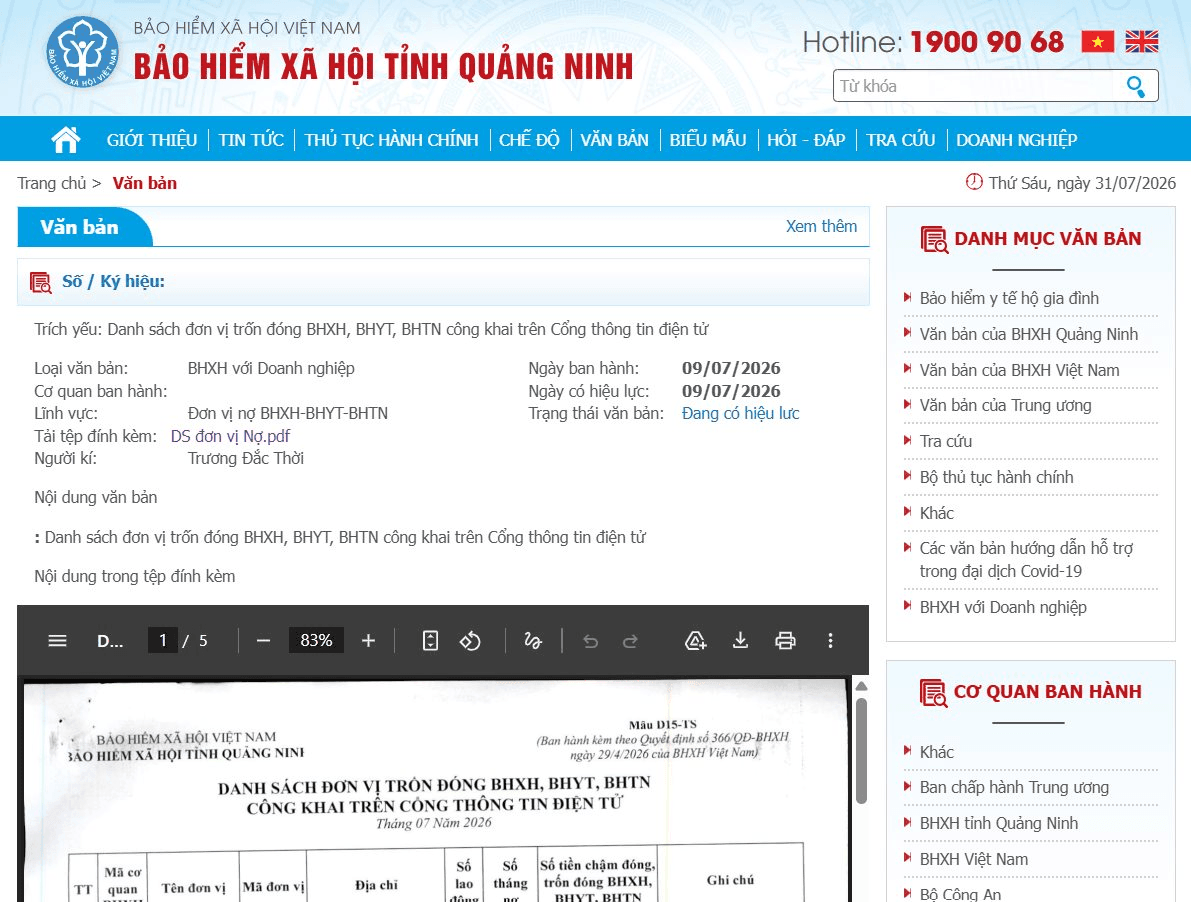Click the redo arrow in PDF toolbar
Screen dimensions: 1191x902
tap(630, 642)
